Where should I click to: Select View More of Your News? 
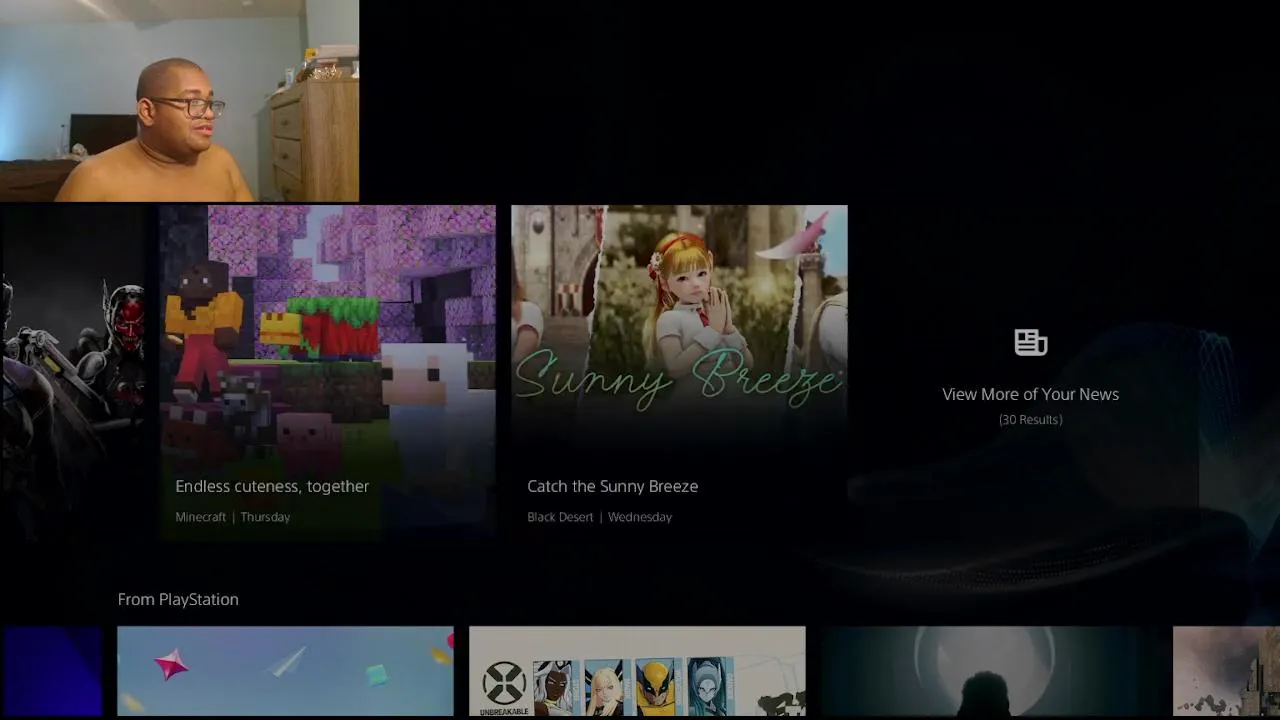[x=1030, y=394]
